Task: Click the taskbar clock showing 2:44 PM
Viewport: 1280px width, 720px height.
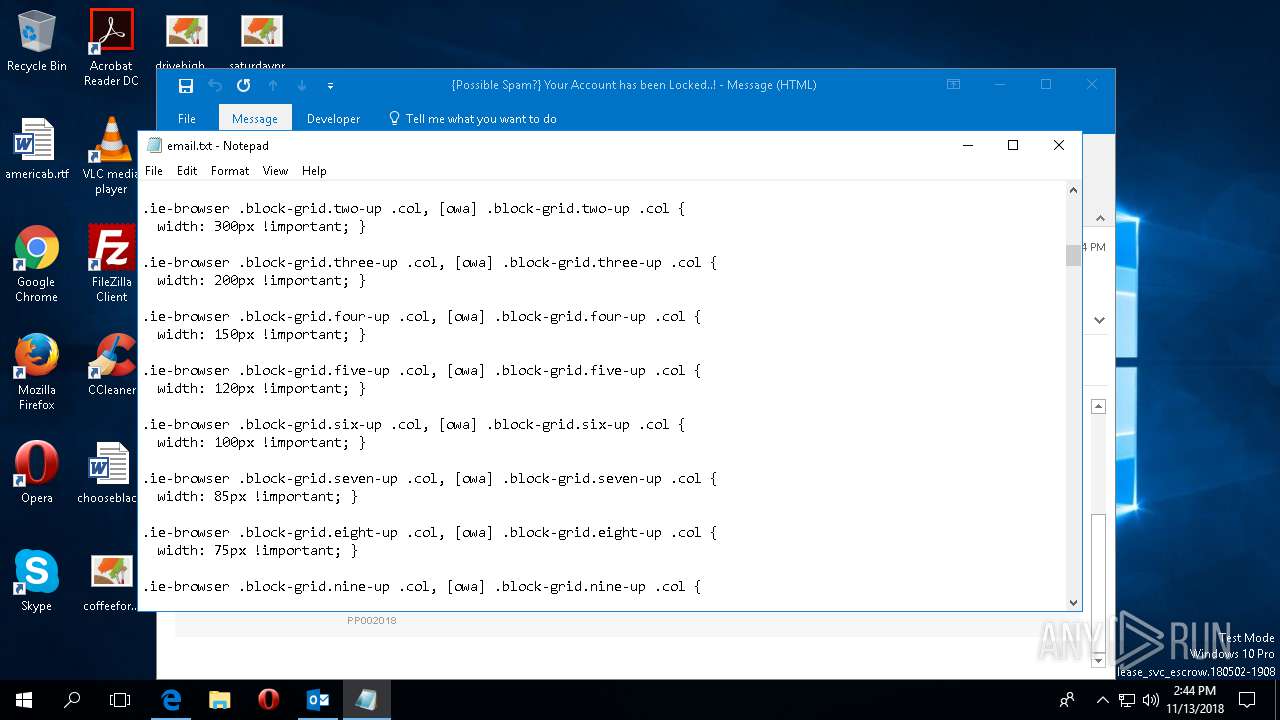Action: coord(1194,700)
